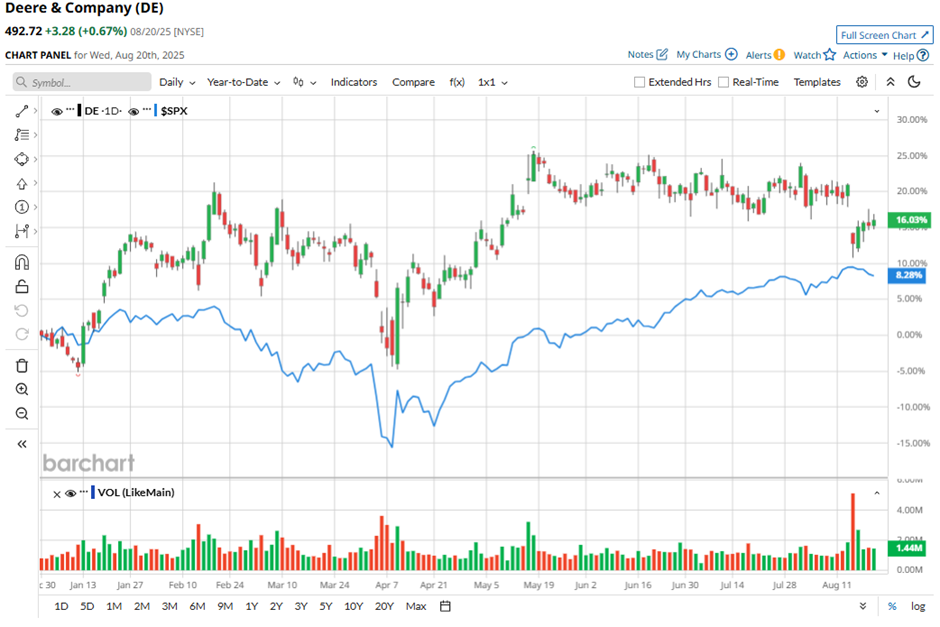Enable the Real-Time checkbox
This screenshot has width=940, height=627.
(x=724, y=82)
